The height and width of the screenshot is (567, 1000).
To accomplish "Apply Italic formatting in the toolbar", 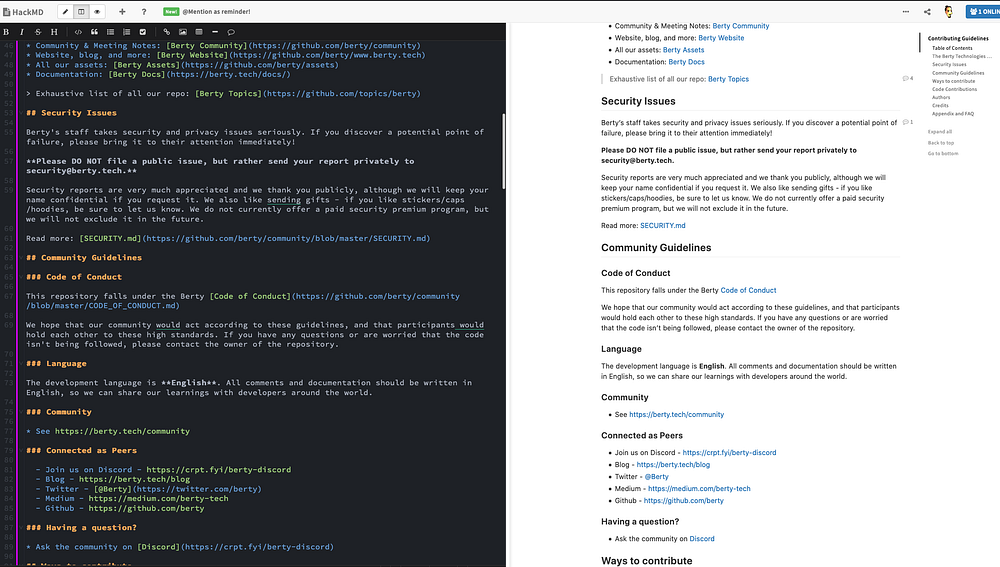I will pyautogui.click(x=22, y=32).
